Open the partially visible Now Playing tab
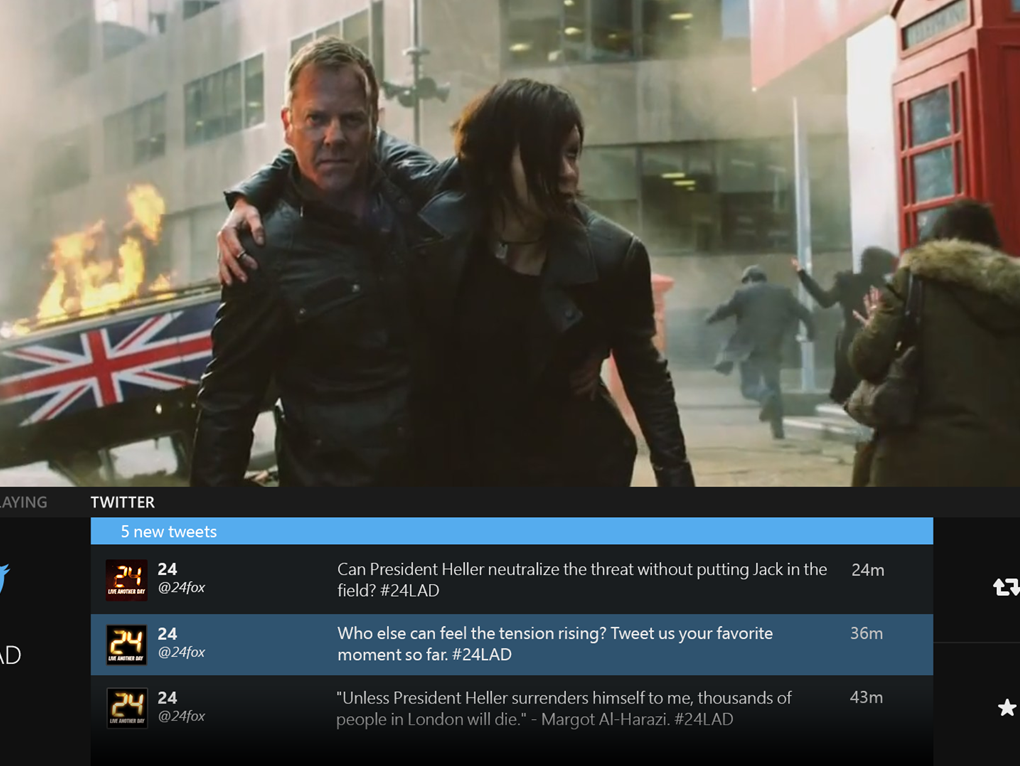Screen dimensions: 1020x766 (x=23, y=502)
